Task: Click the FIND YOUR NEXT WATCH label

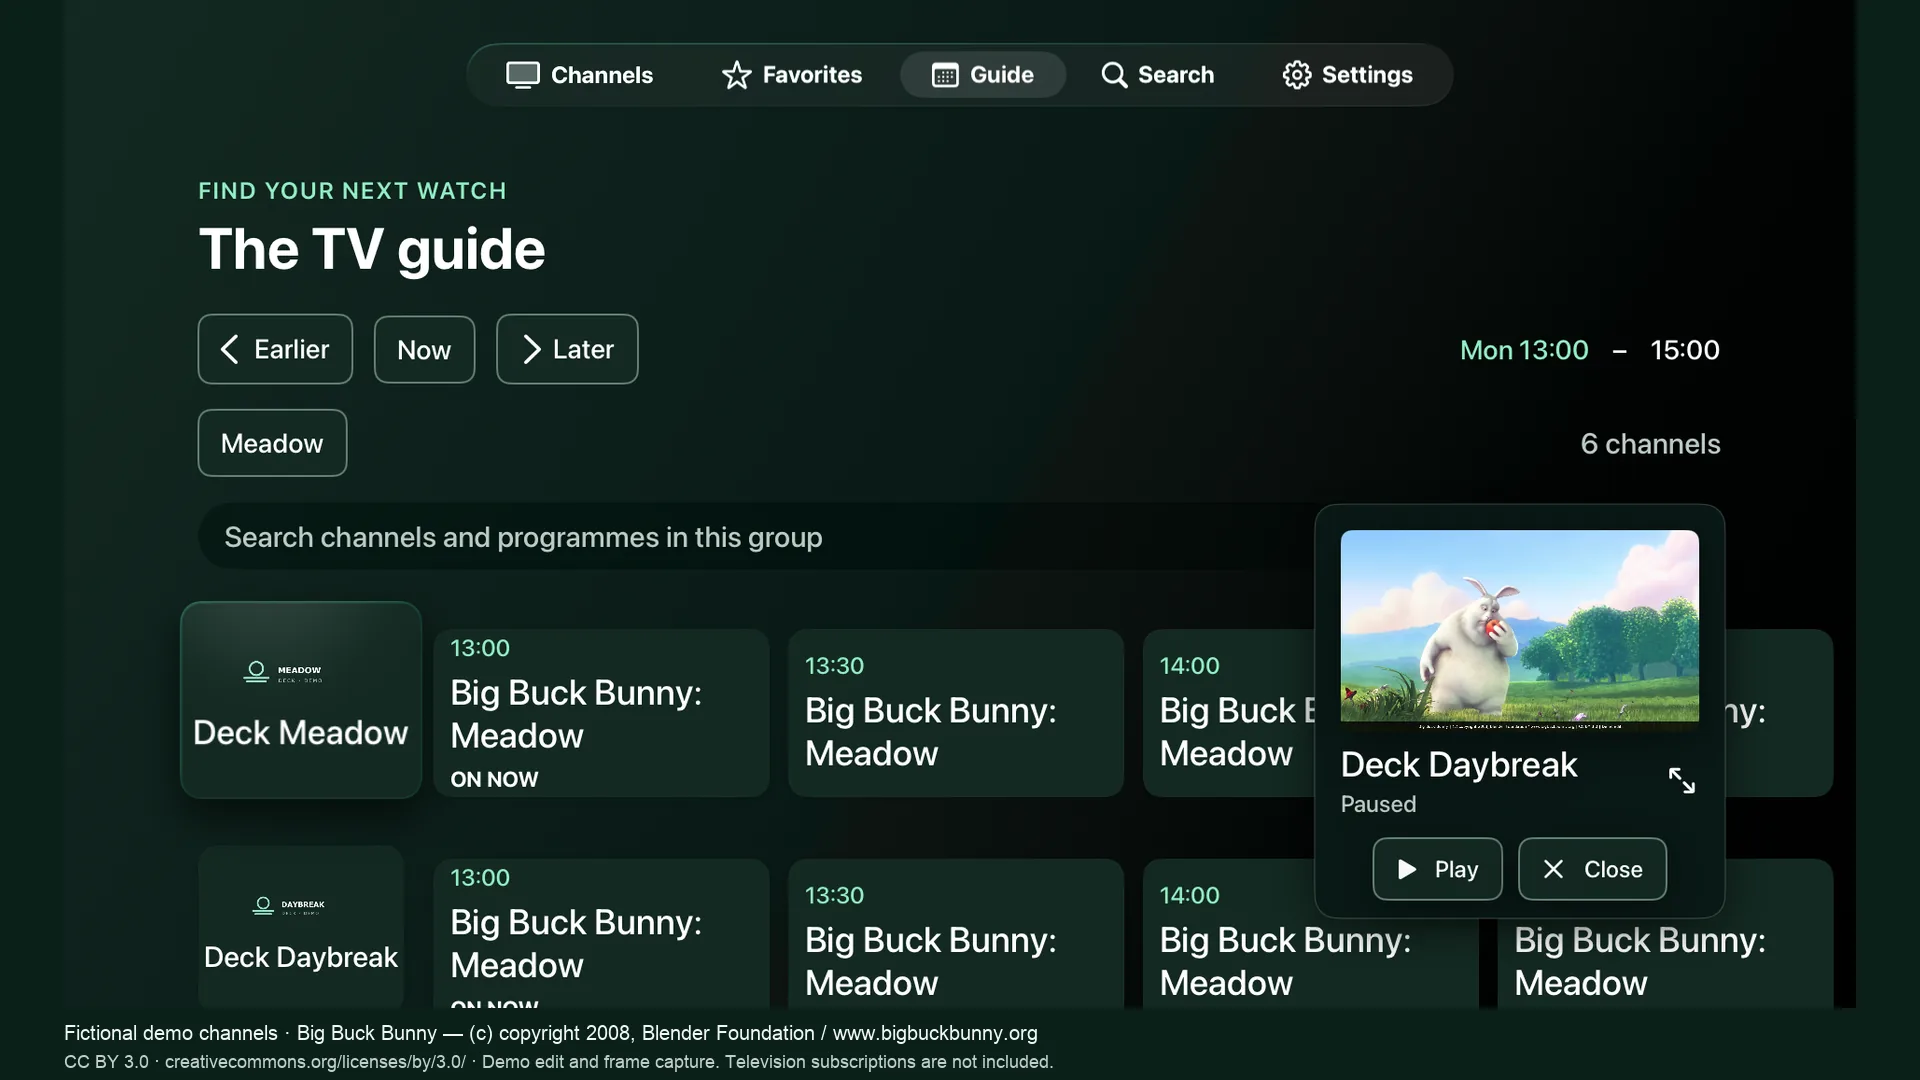Action: point(352,191)
